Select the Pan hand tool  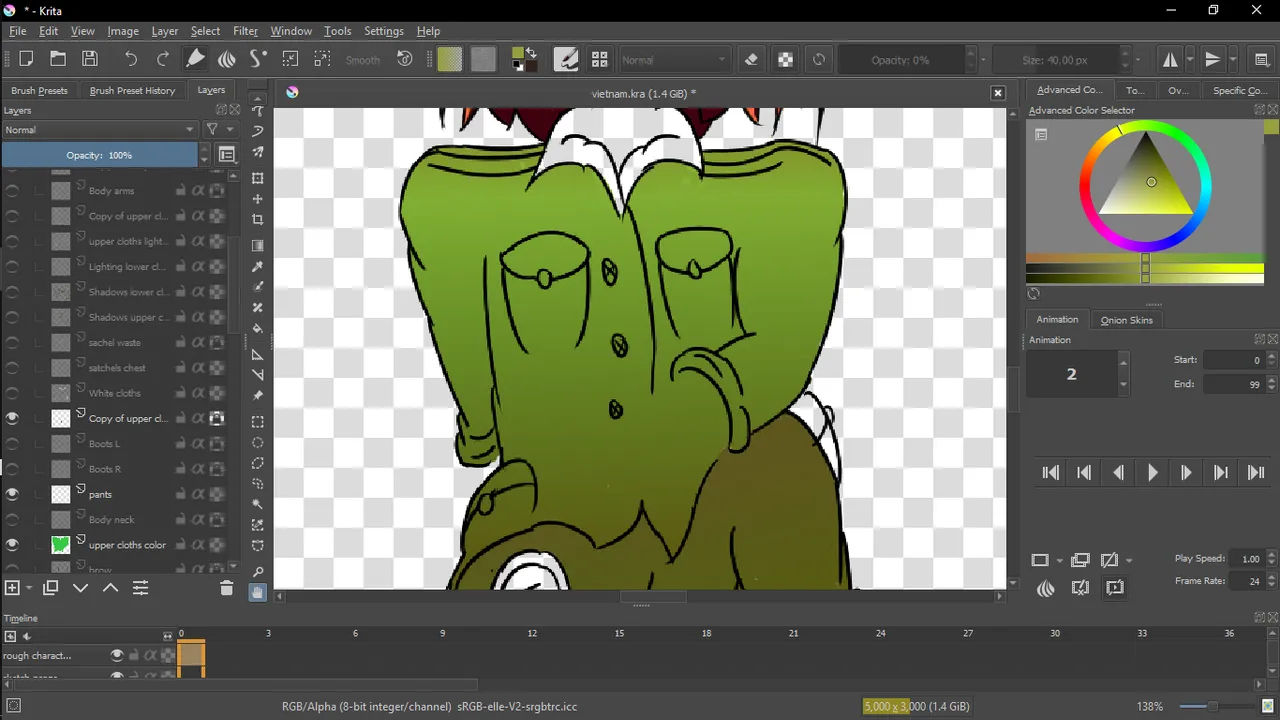[258, 592]
